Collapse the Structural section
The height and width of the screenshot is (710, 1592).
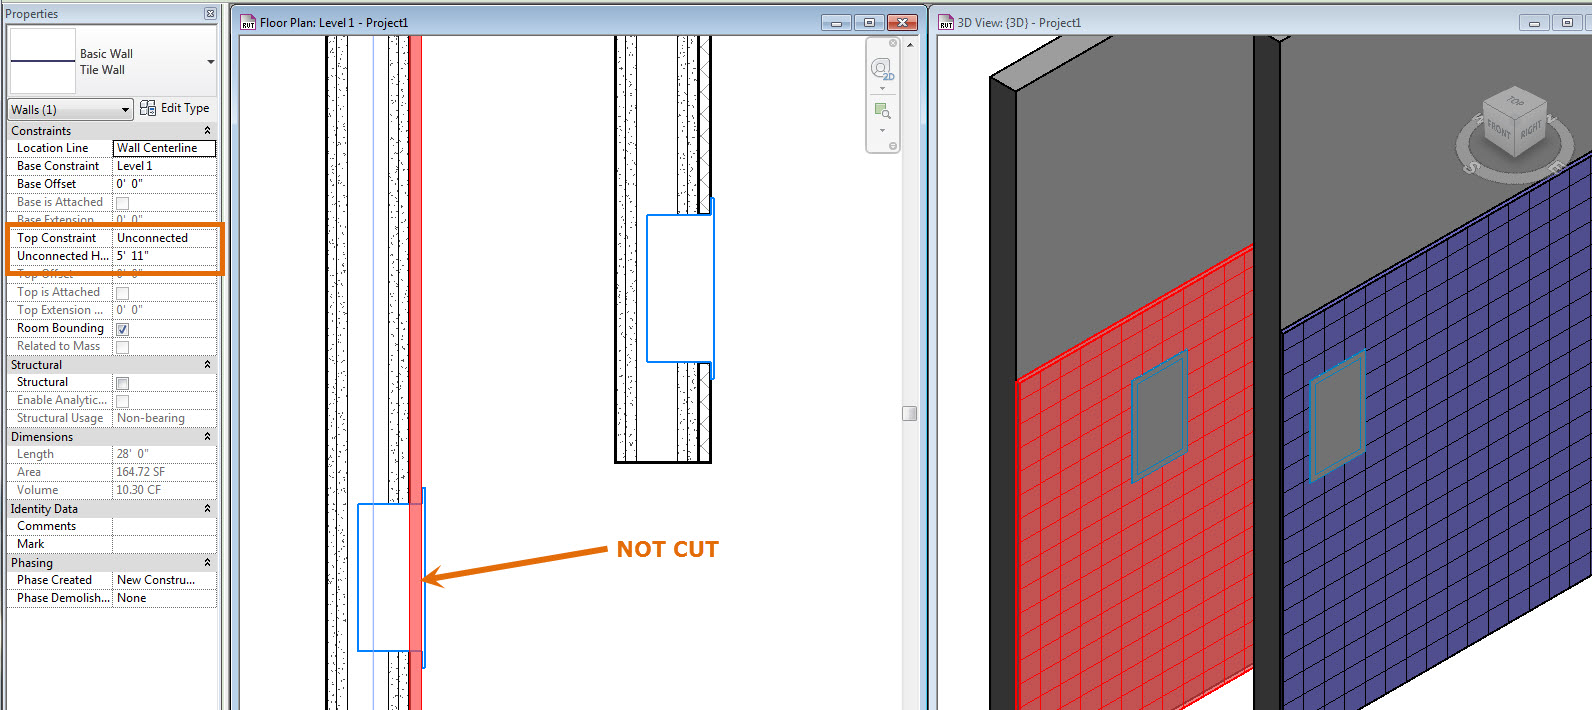(x=208, y=365)
